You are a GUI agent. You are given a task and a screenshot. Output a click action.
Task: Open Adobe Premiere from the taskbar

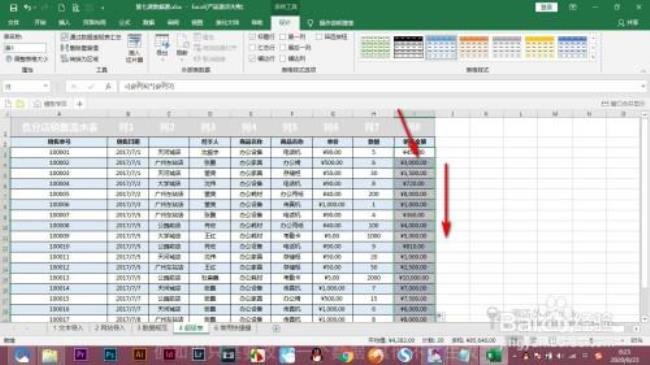(x=80, y=355)
